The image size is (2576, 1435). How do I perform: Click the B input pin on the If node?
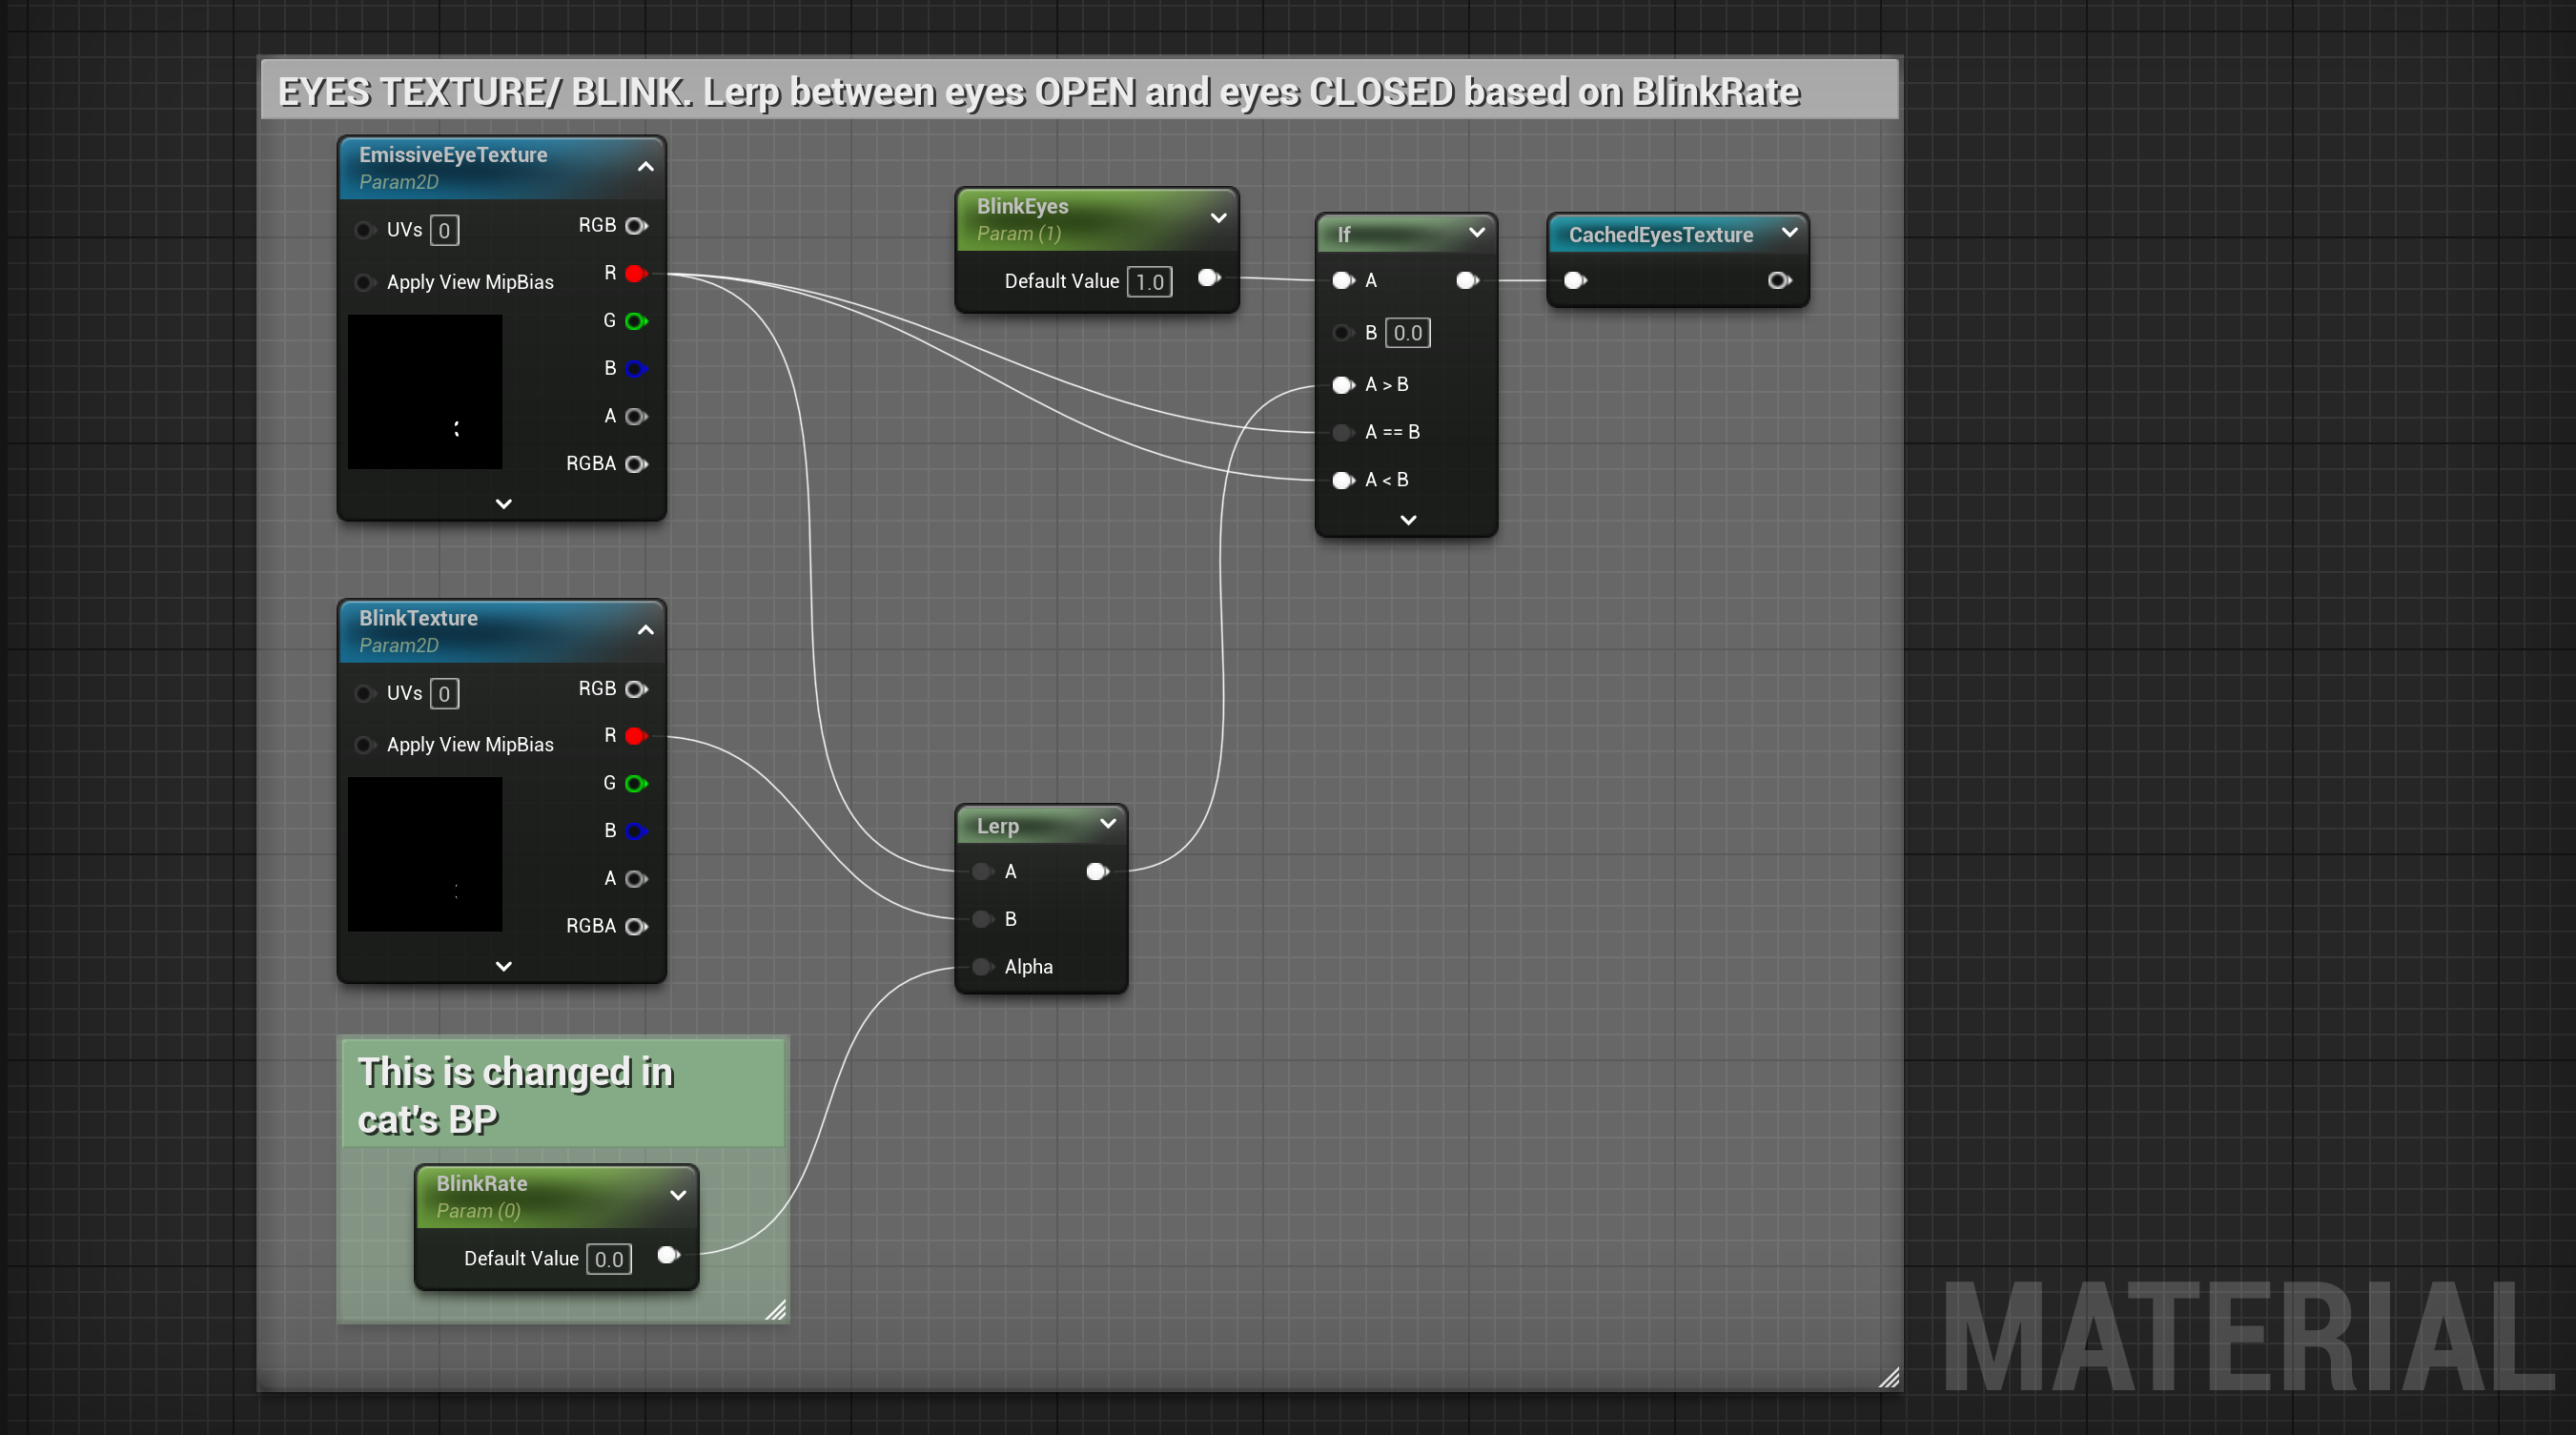[x=1343, y=333]
